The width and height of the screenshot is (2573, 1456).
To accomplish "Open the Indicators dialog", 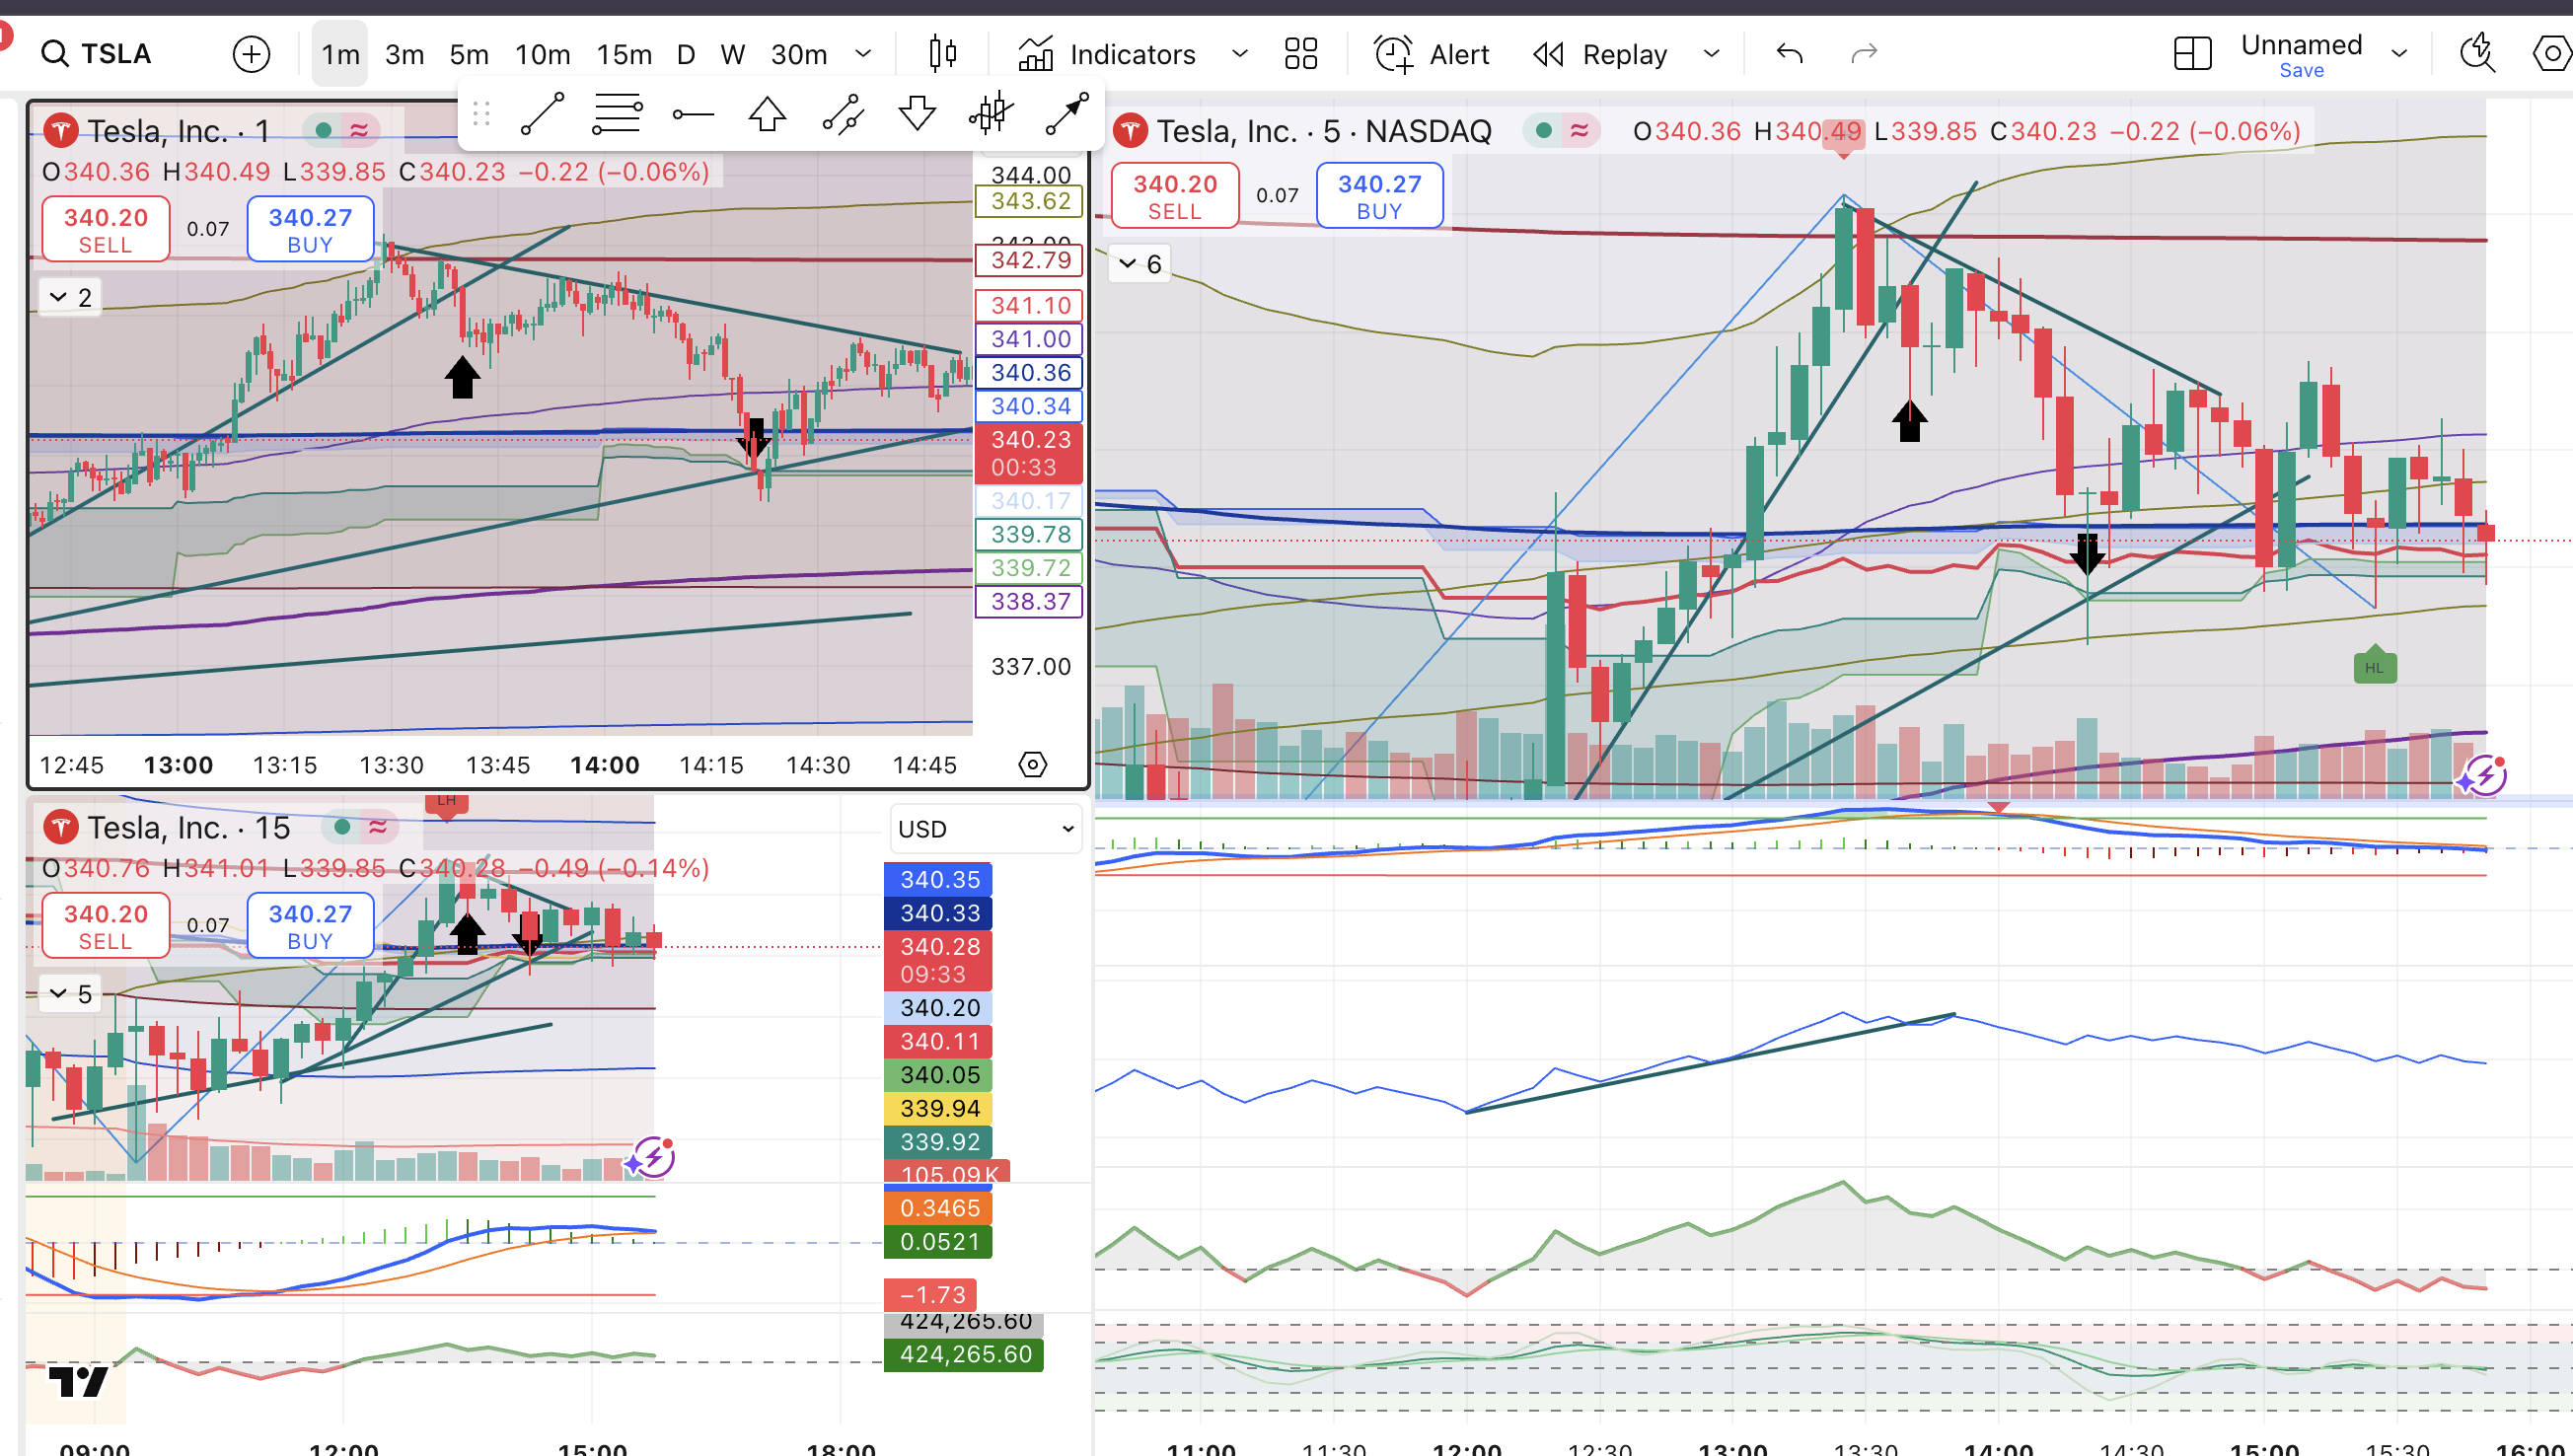I will tap(1107, 54).
